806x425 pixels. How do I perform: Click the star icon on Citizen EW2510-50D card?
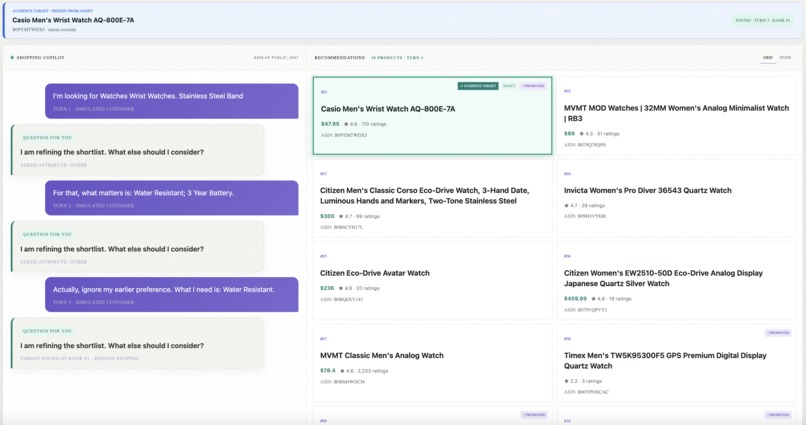pyautogui.click(x=594, y=299)
